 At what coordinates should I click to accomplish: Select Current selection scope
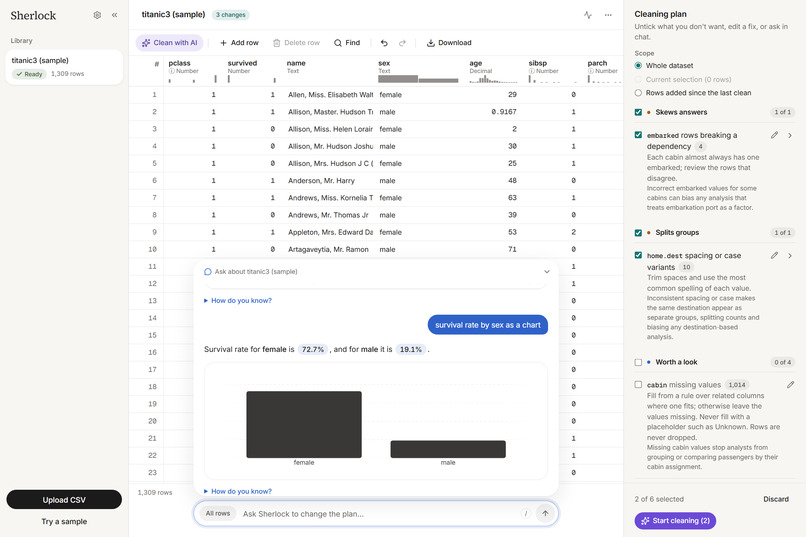[x=638, y=79]
